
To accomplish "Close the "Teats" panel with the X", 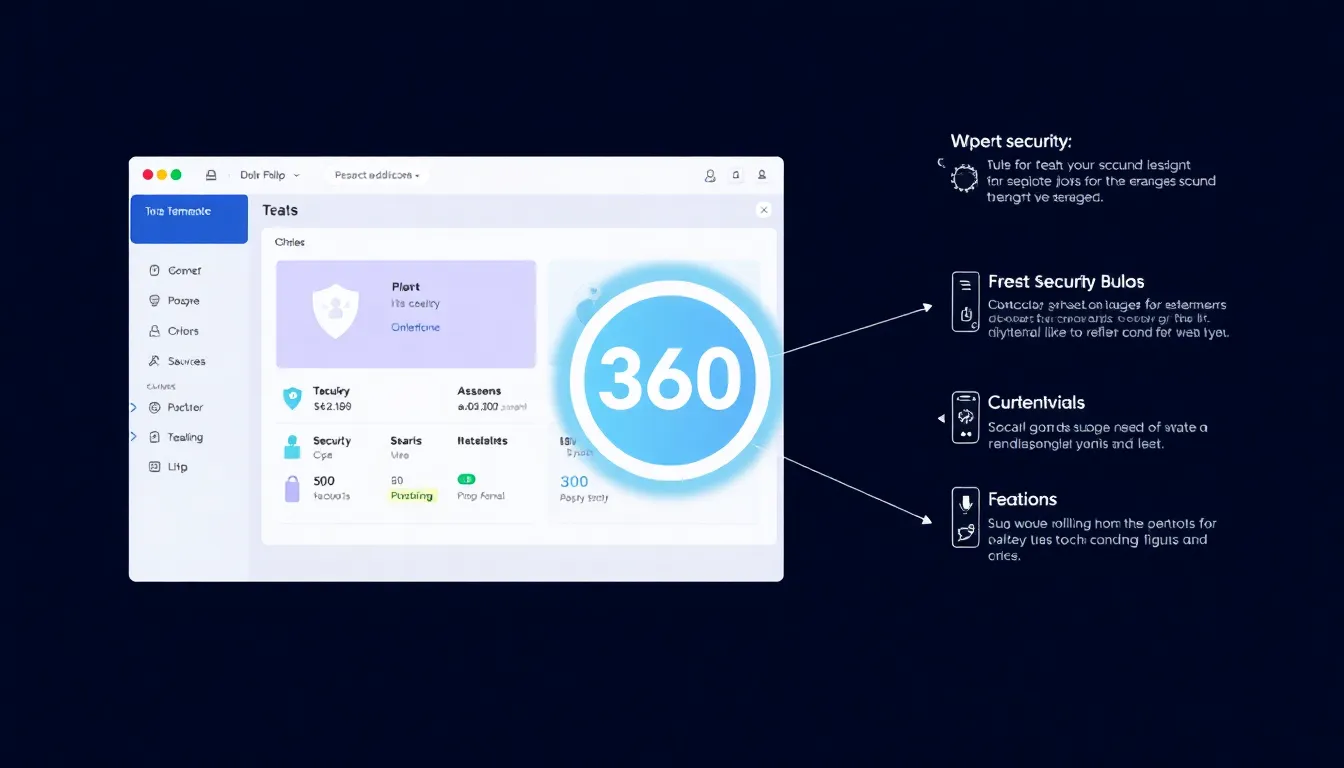I will point(764,210).
